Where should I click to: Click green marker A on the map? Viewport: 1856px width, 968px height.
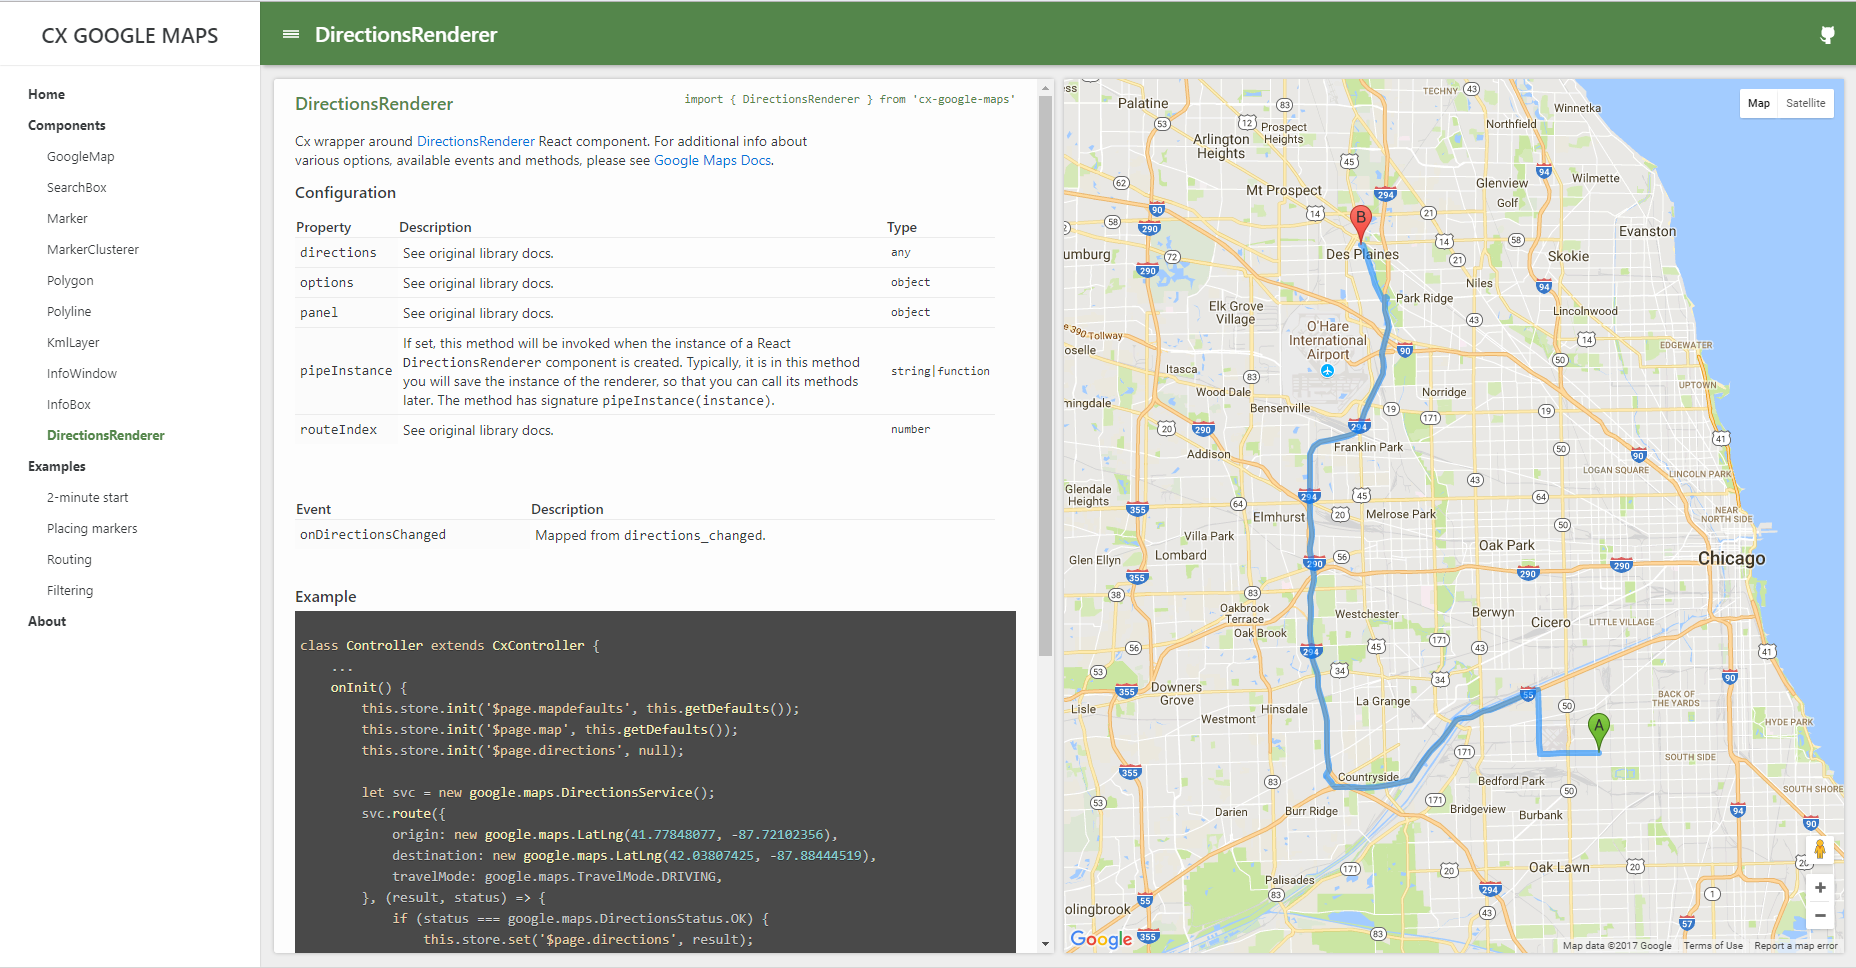(x=1599, y=731)
